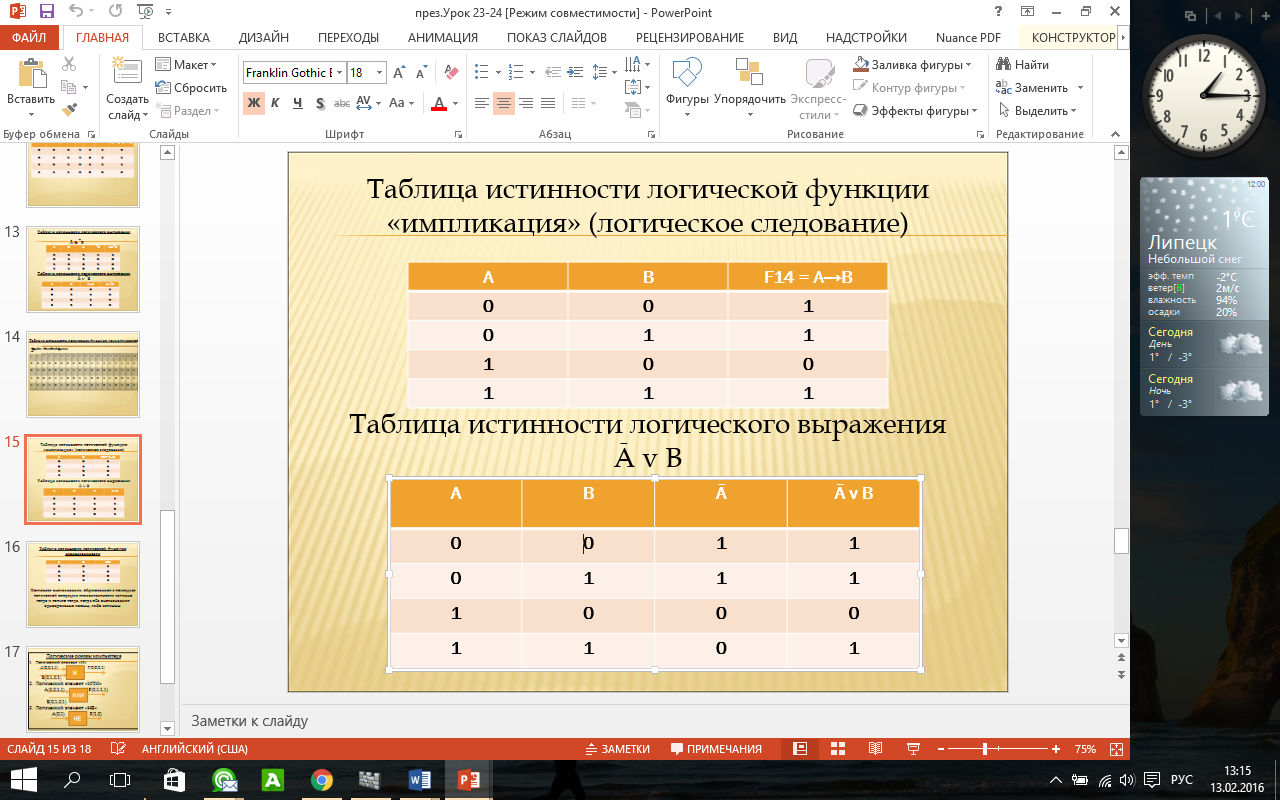Click Создать слайд button
Image resolution: width=1280 pixels, height=800 pixels.
128,88
